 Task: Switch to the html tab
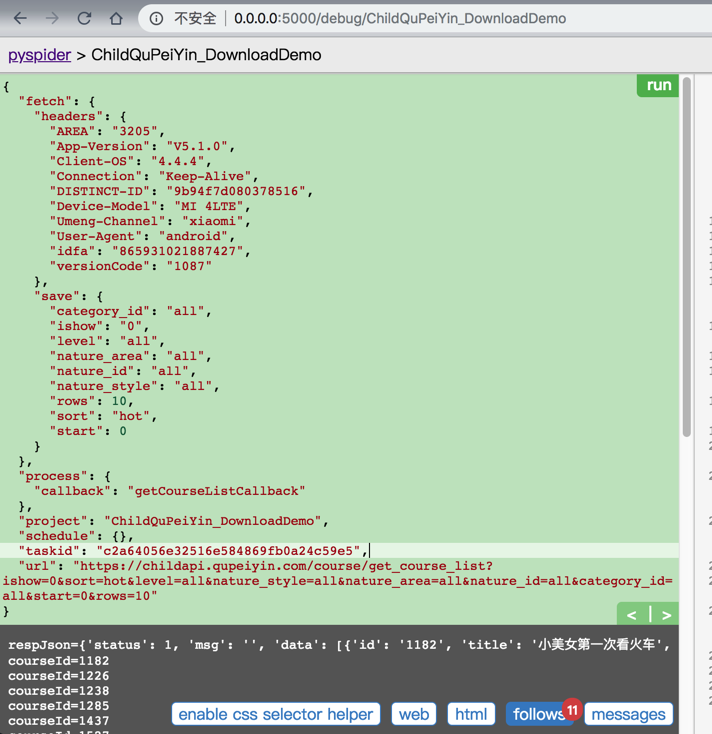coord(471,714)
